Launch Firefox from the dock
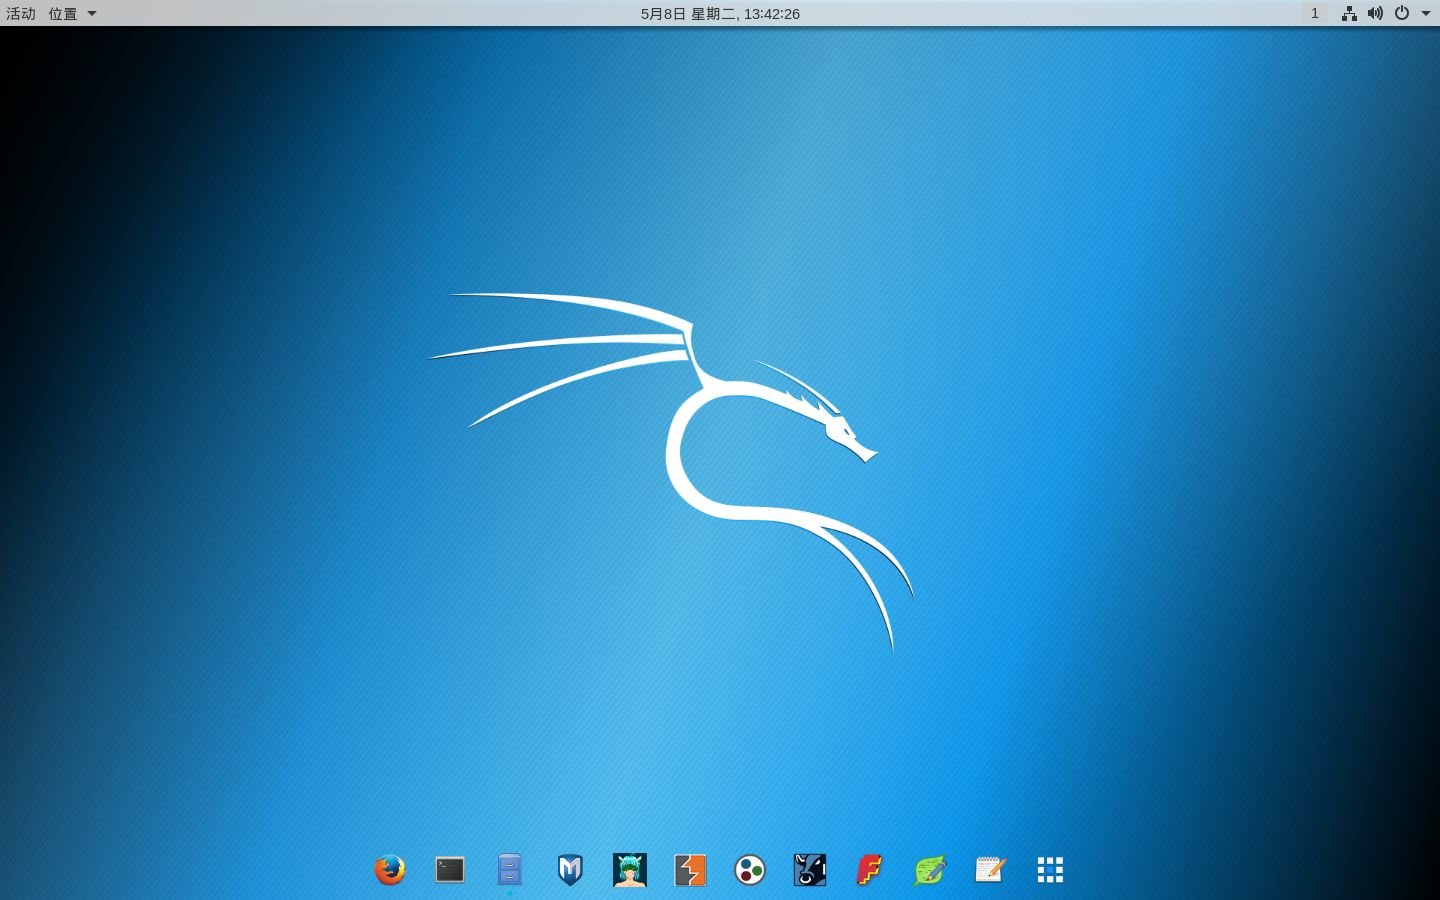This screenshot has width=1440, height=900. click(x=390, y=870)
